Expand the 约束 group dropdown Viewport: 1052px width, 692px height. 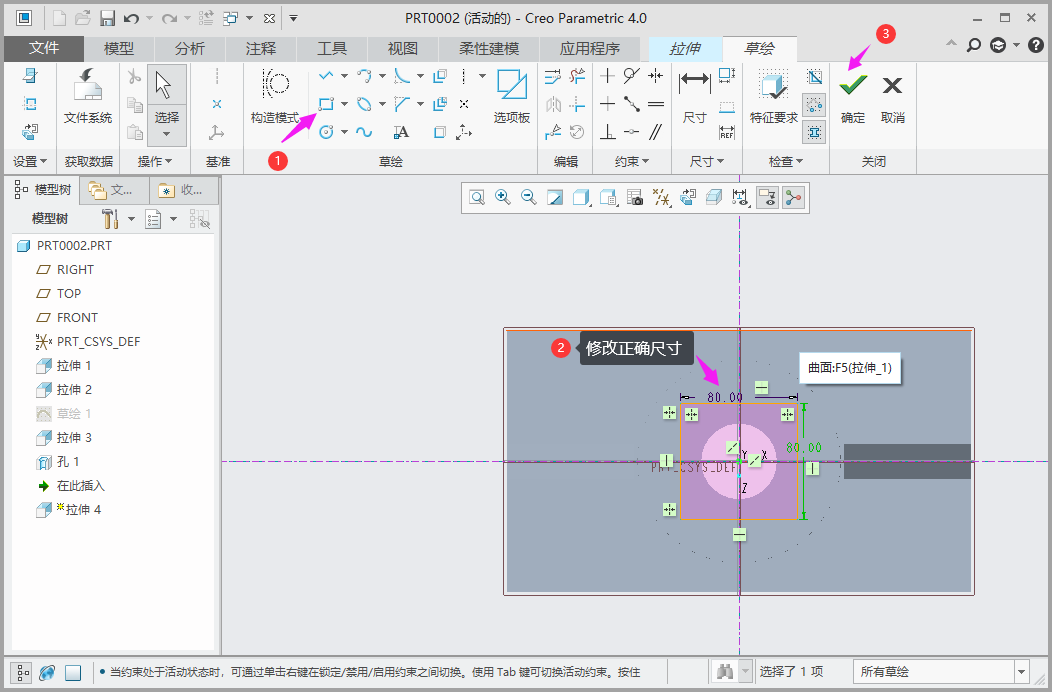click(630, 161)
